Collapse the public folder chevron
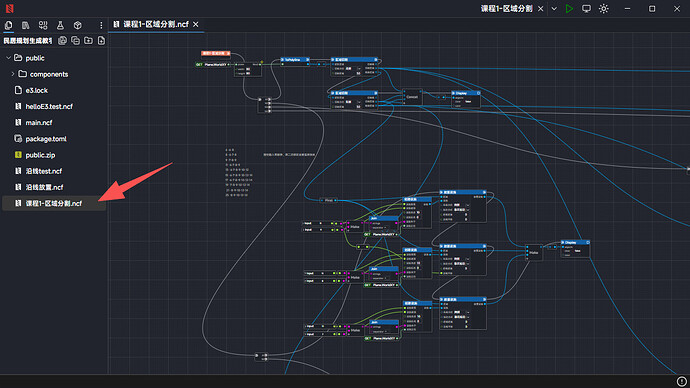Image resolution: width=690 pixels, height=388 pixels. click(8, 58)
